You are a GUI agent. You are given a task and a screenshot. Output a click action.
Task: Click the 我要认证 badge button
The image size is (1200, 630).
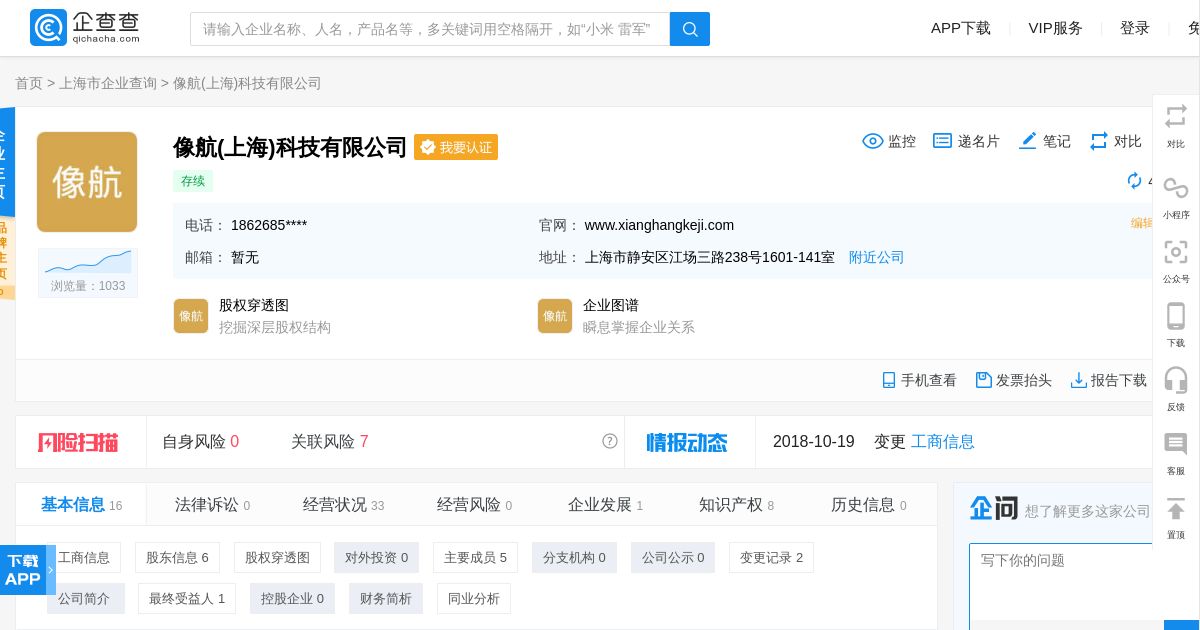[x=456, y=147]
